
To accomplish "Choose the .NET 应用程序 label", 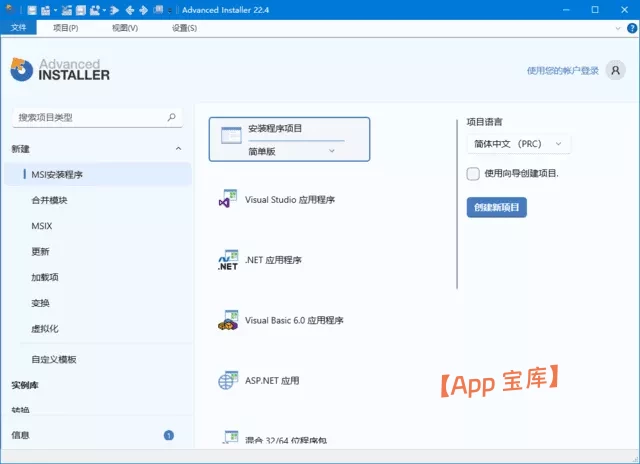I will 273,260.
